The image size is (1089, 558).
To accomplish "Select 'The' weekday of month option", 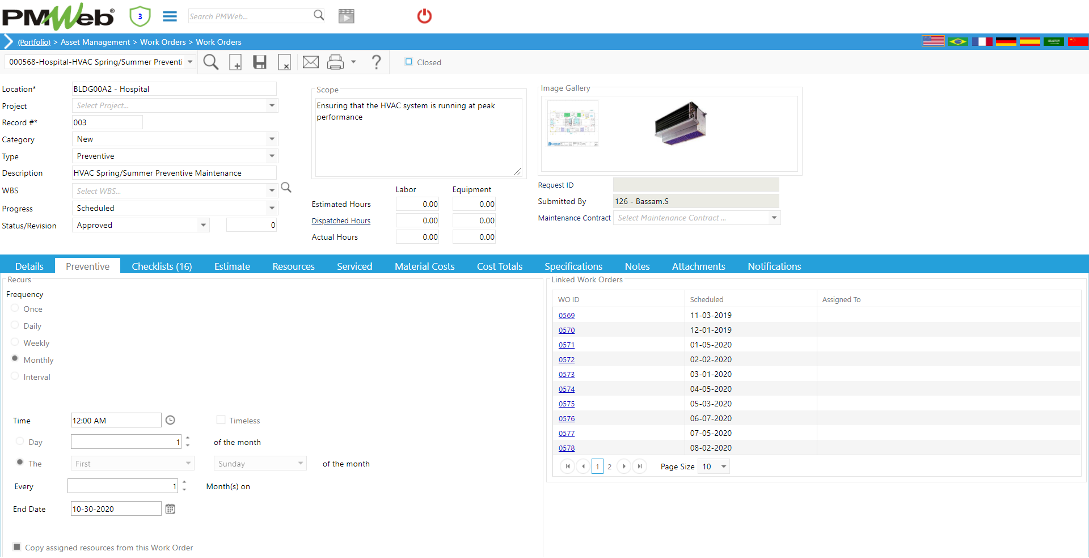I will 19,463.
